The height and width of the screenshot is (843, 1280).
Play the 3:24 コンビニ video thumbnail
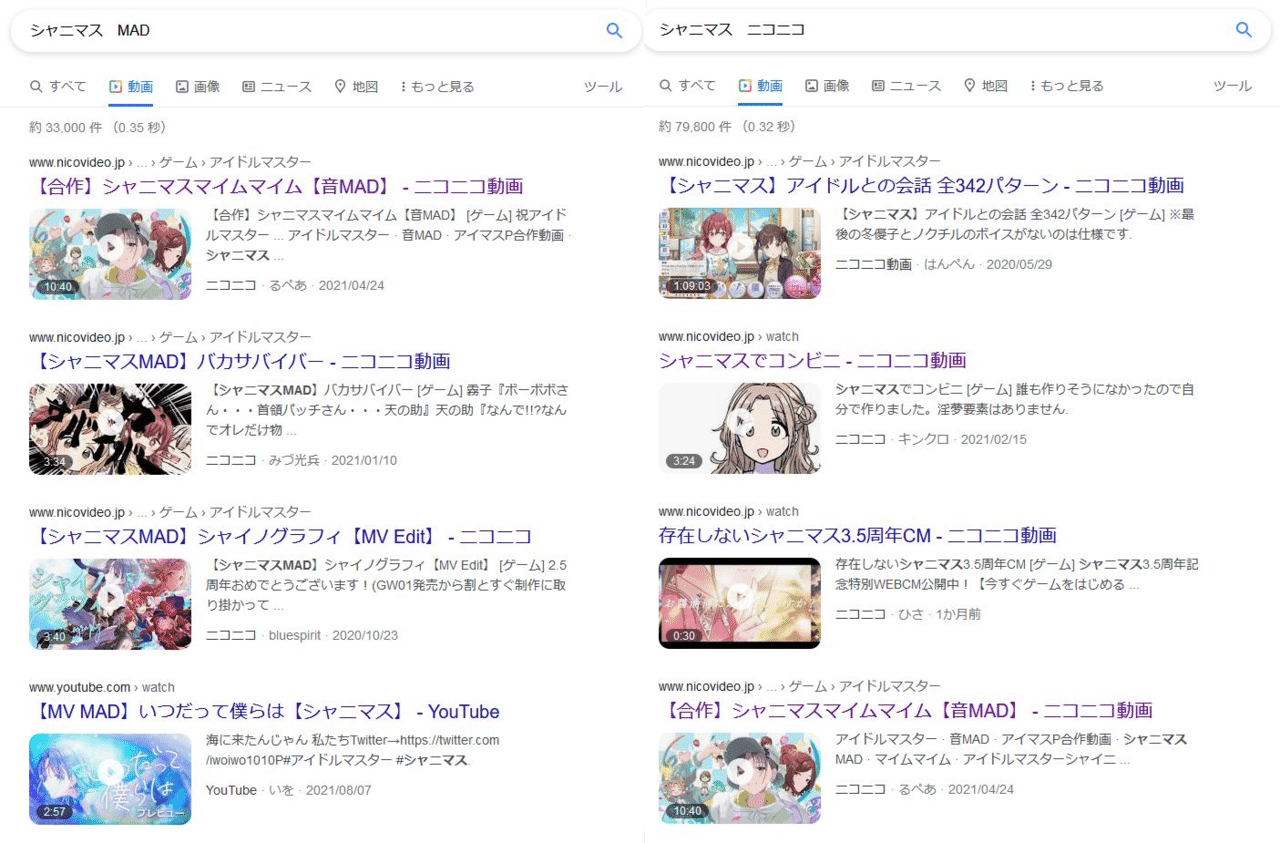click(x=739, y=427)
